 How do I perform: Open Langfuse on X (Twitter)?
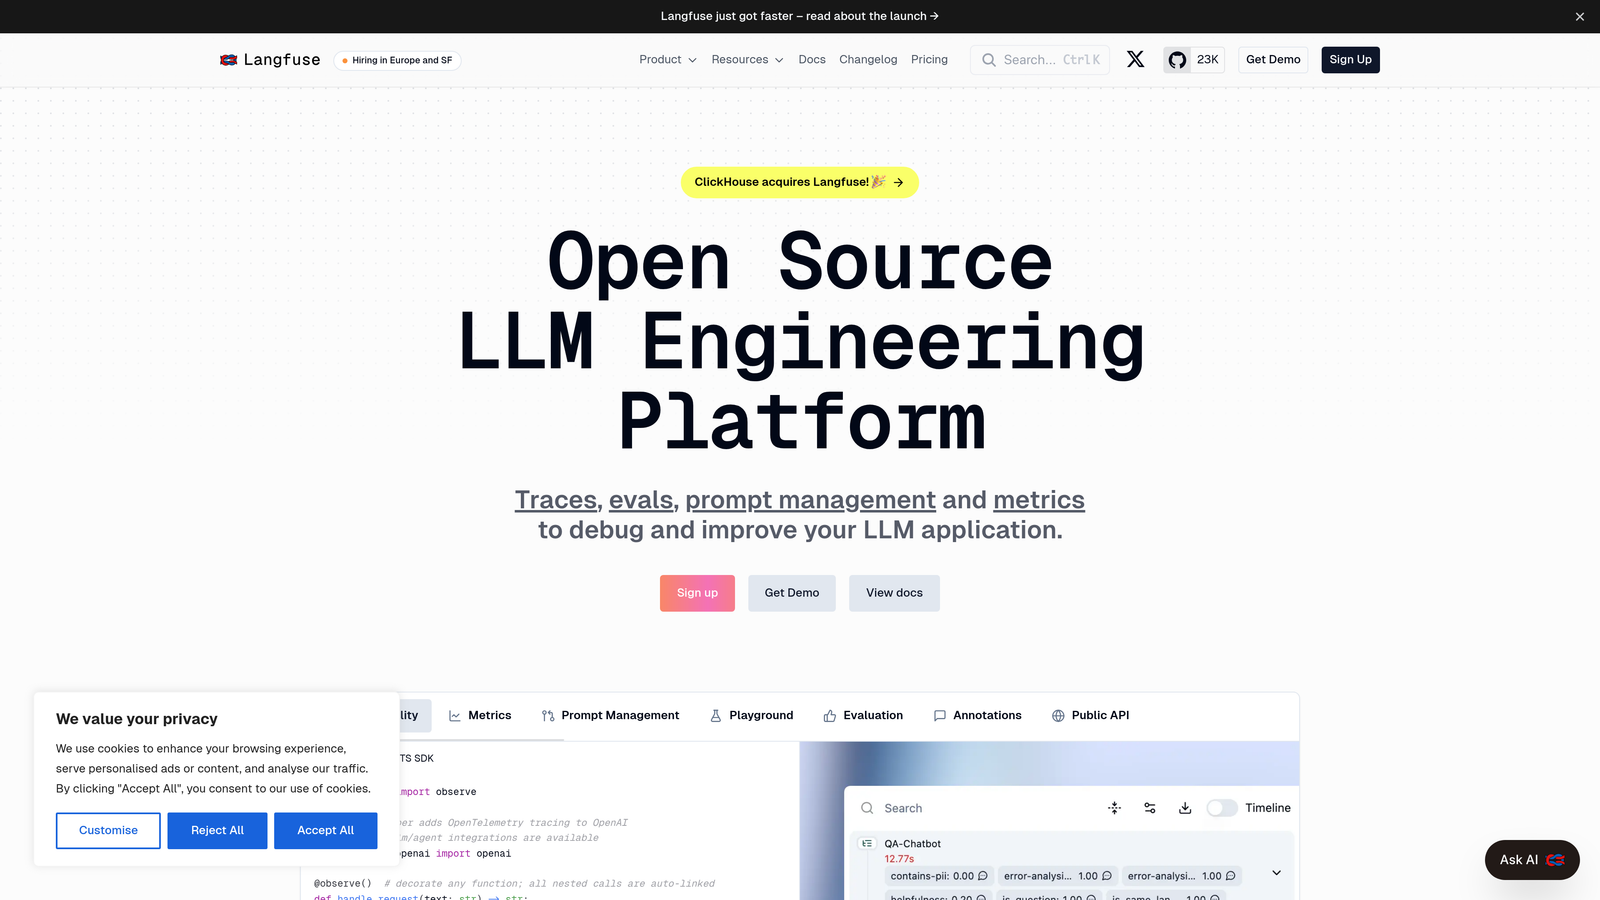coord(1135,59)
